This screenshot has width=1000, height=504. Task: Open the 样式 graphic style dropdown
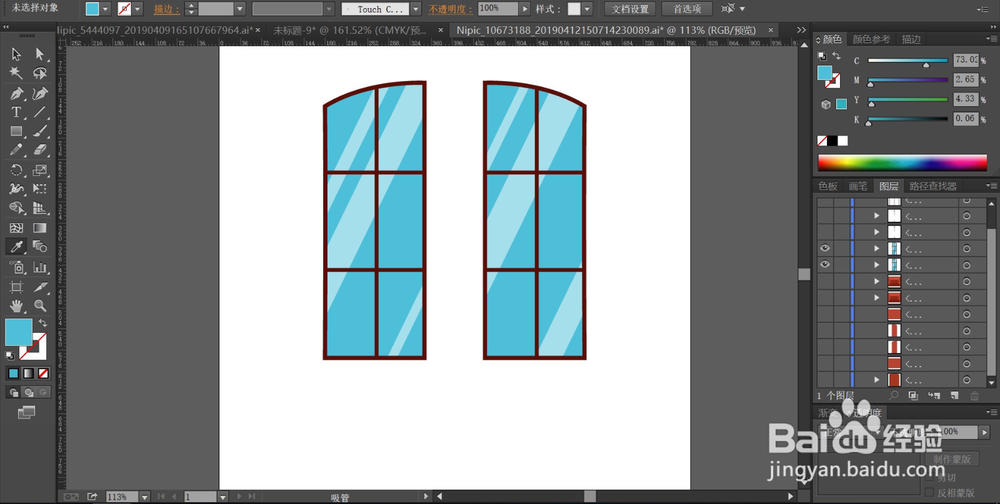click(587, 9)
